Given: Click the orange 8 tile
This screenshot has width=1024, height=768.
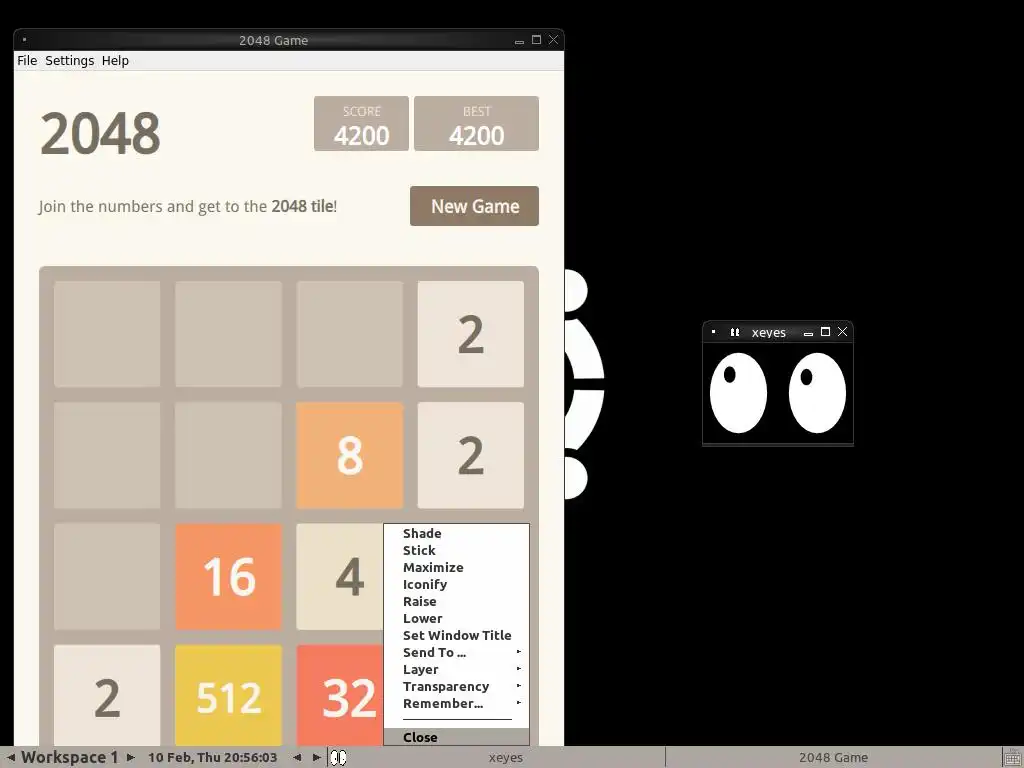Looking at the screenshot, I should [349, 455].
